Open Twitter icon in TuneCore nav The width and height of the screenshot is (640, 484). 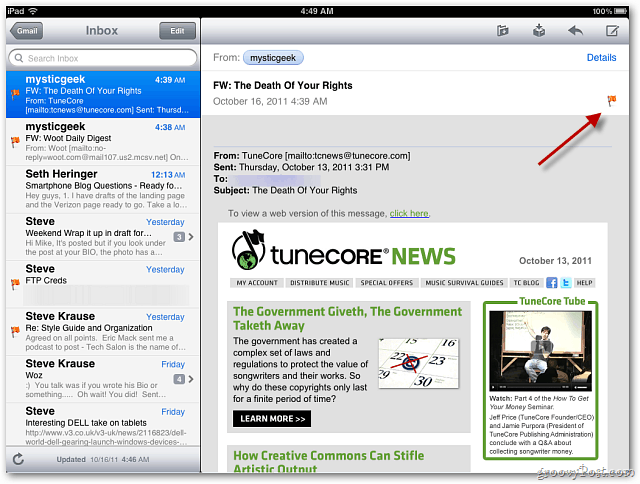coord(566,282)
